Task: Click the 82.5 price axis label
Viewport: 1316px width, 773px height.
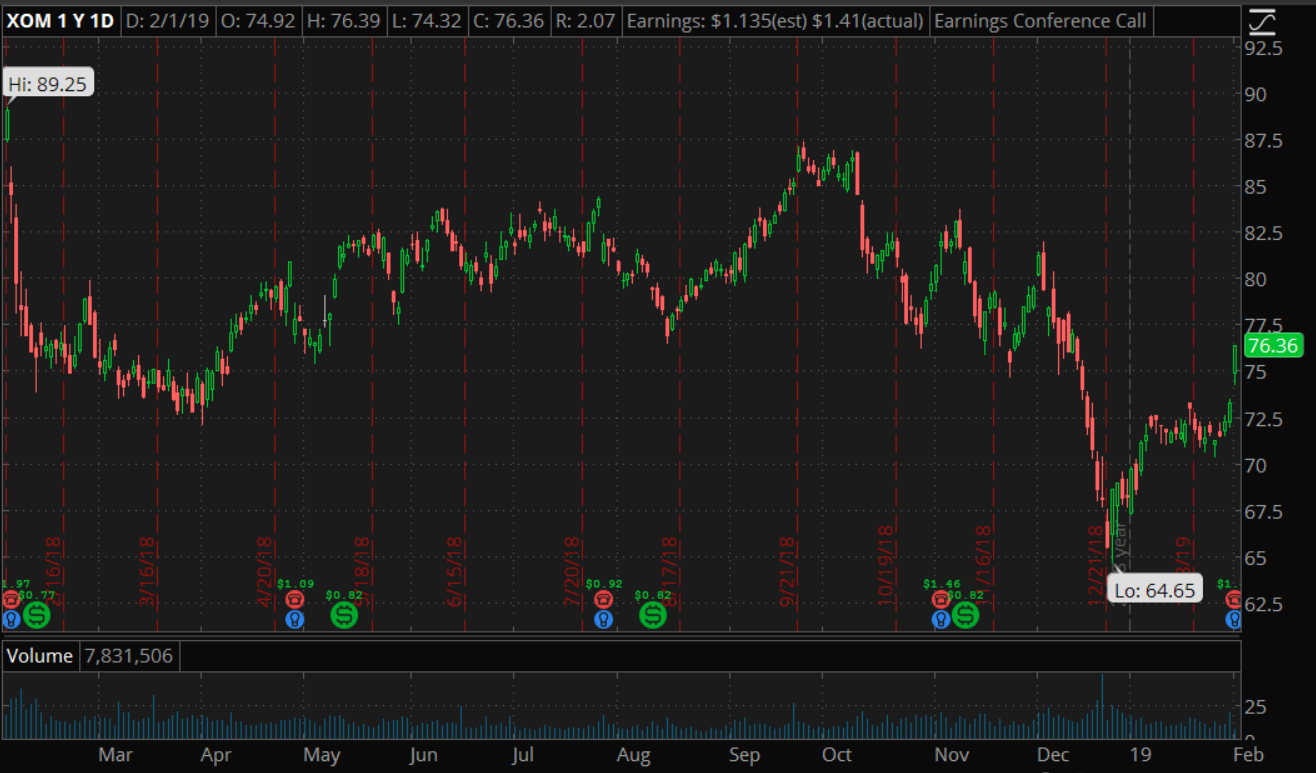Action: [1266, 233]
